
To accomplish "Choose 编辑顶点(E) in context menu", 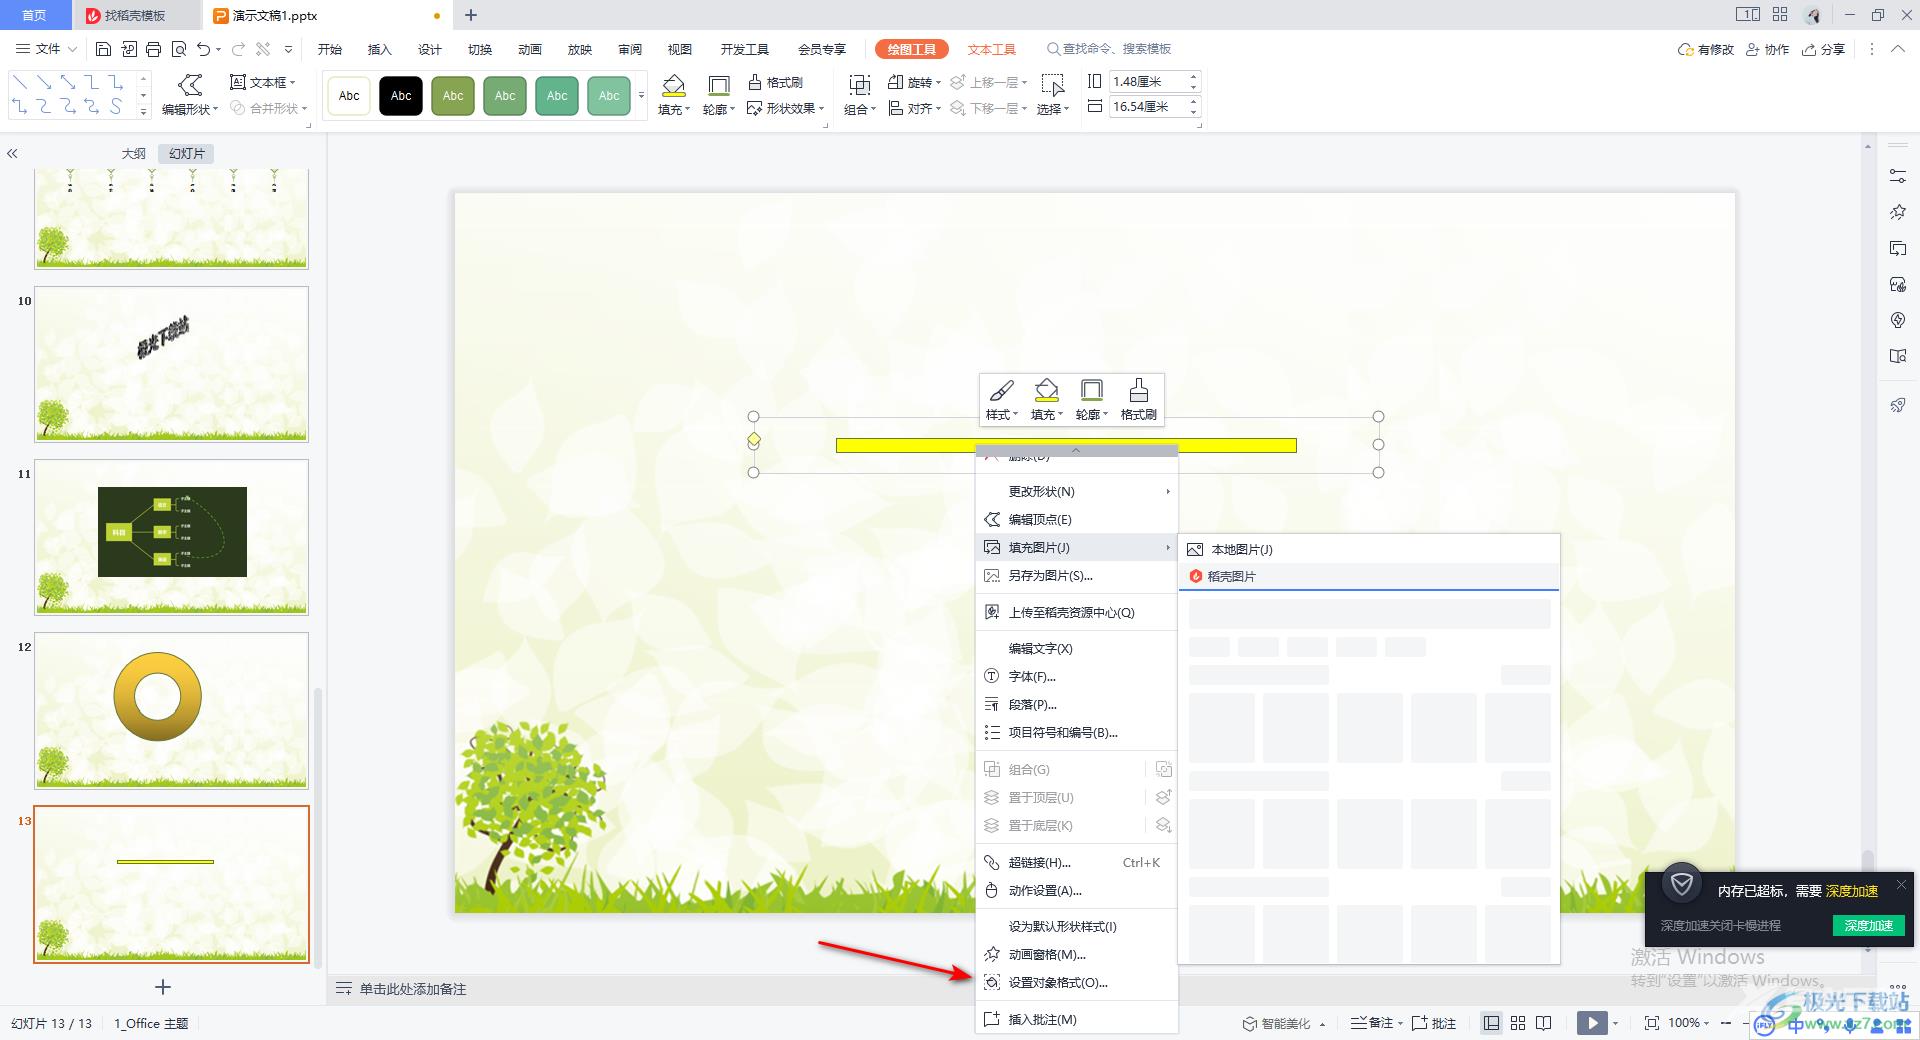I will [x=1076, y=519].
